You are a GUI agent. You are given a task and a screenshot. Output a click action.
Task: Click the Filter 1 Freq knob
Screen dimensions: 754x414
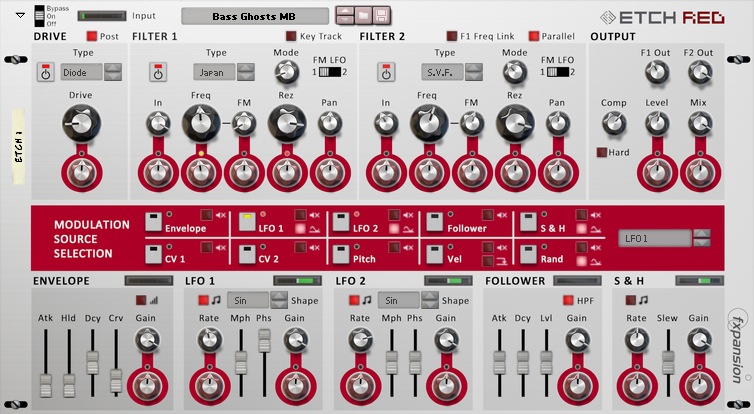[201, 123]
